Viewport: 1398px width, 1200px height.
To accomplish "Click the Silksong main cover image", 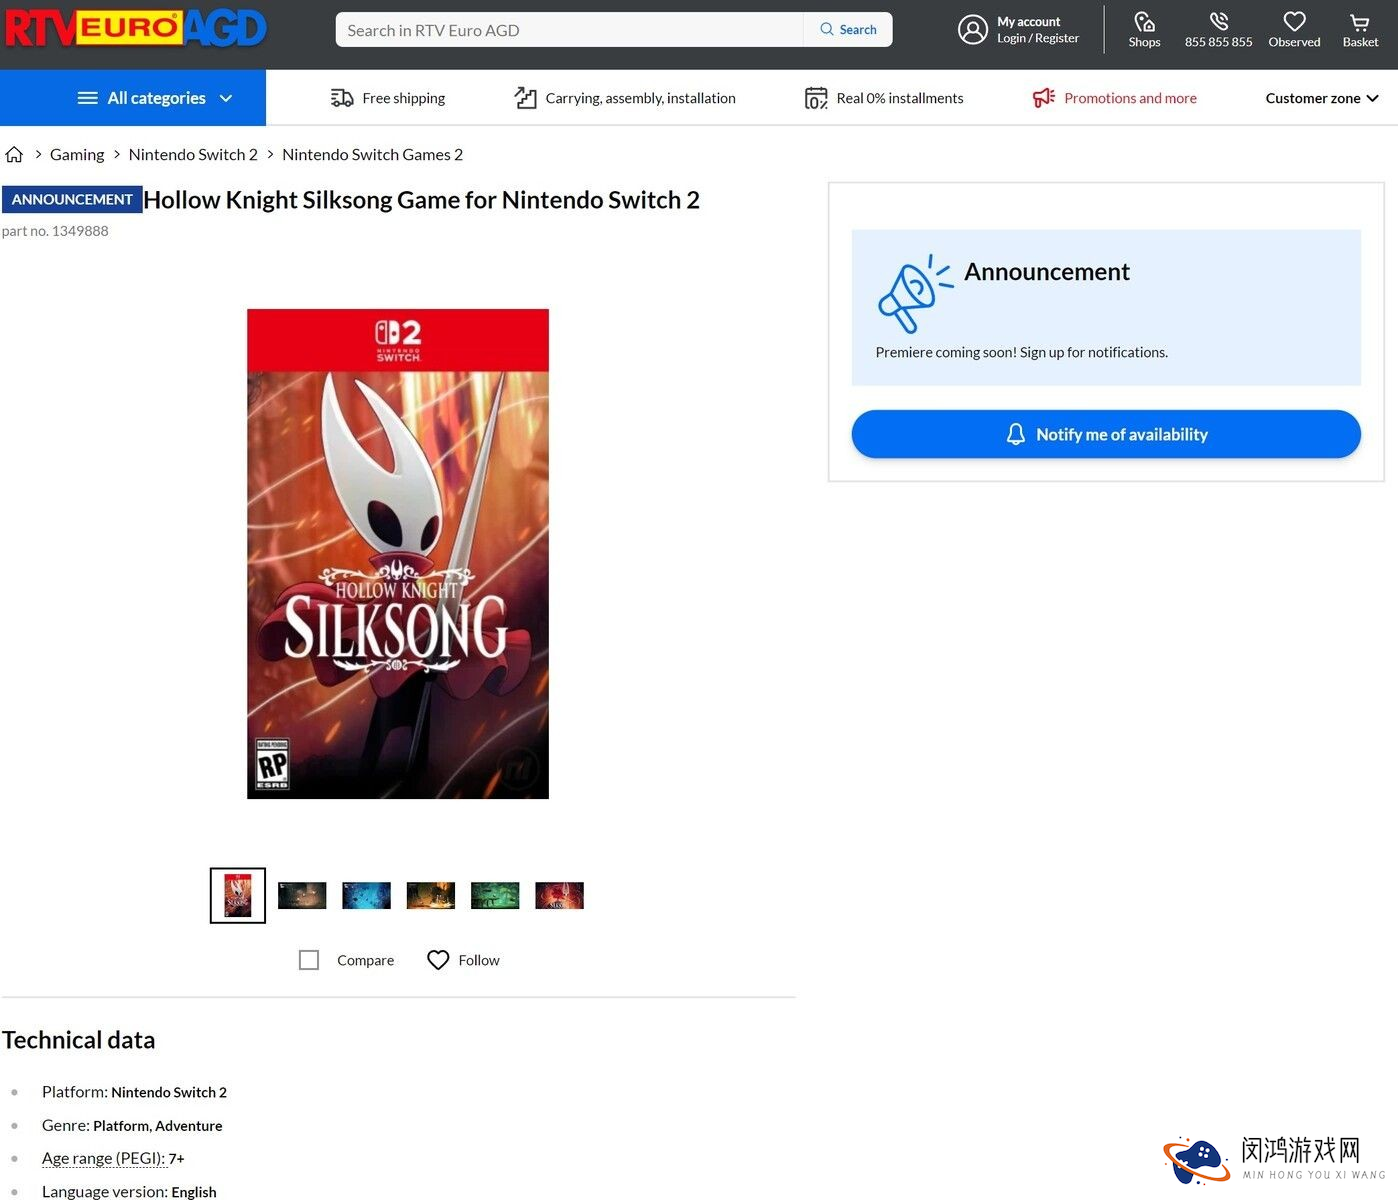I will click(398, 554).
